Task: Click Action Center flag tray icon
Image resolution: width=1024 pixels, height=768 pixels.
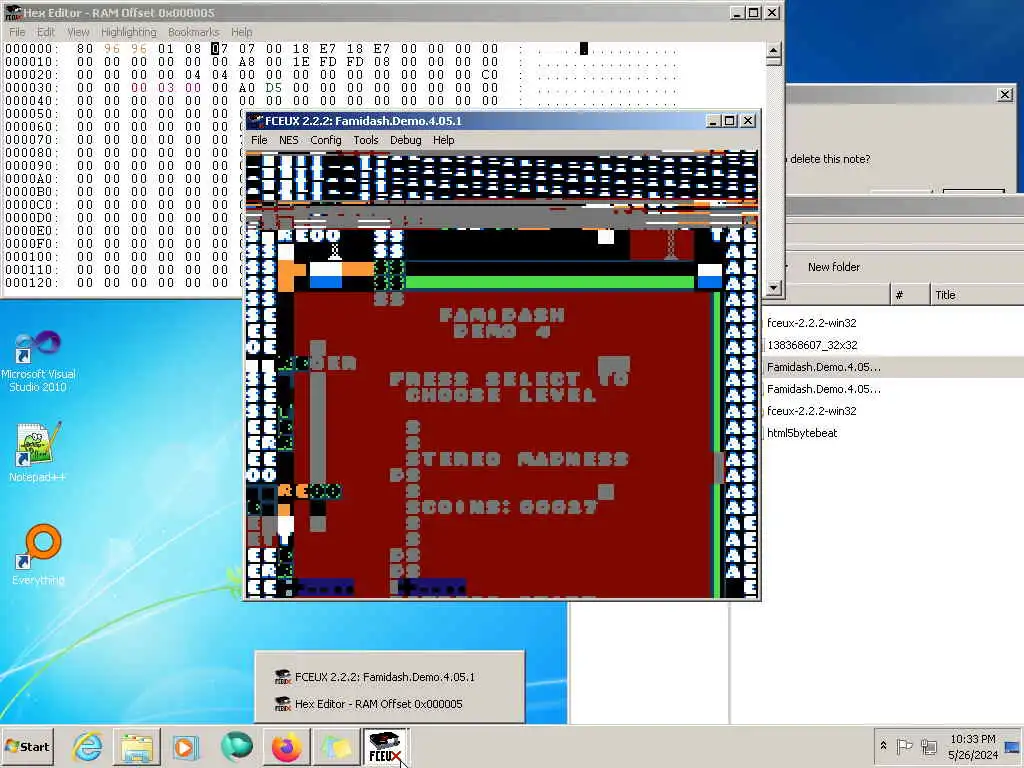Action: click(x=904, y=746)
